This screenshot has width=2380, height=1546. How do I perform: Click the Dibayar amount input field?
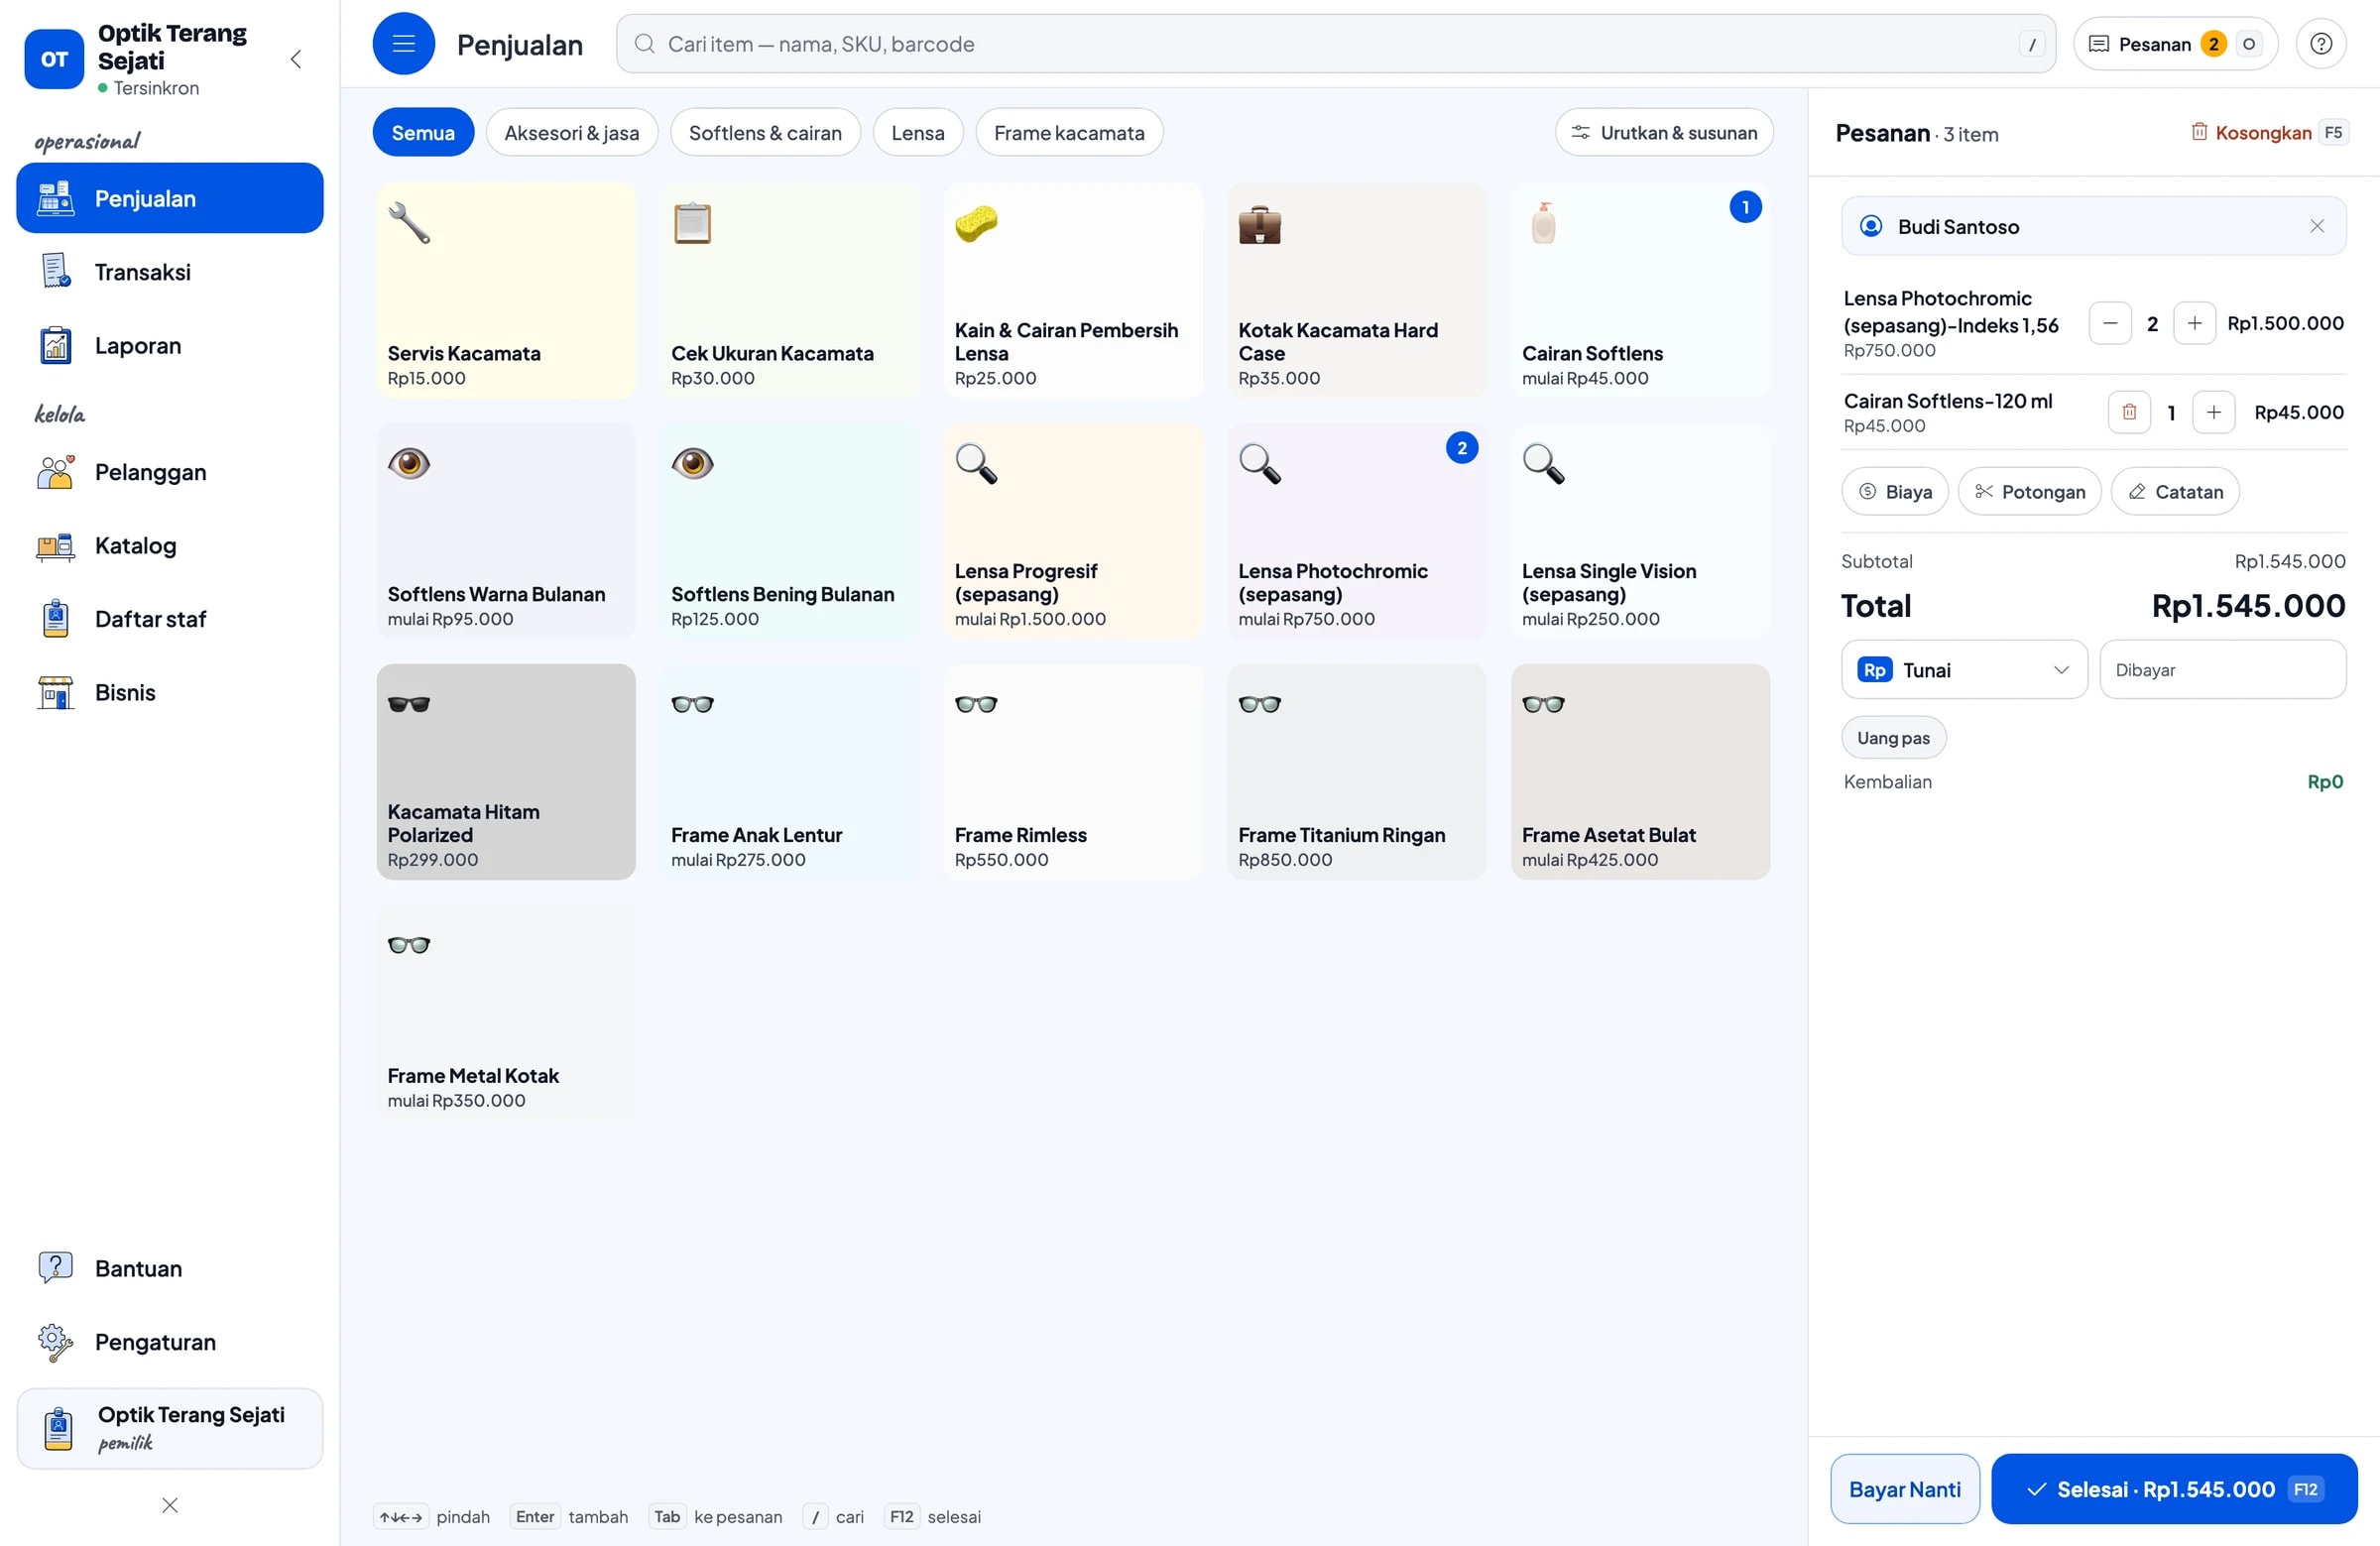click(x=2222, y=669)
